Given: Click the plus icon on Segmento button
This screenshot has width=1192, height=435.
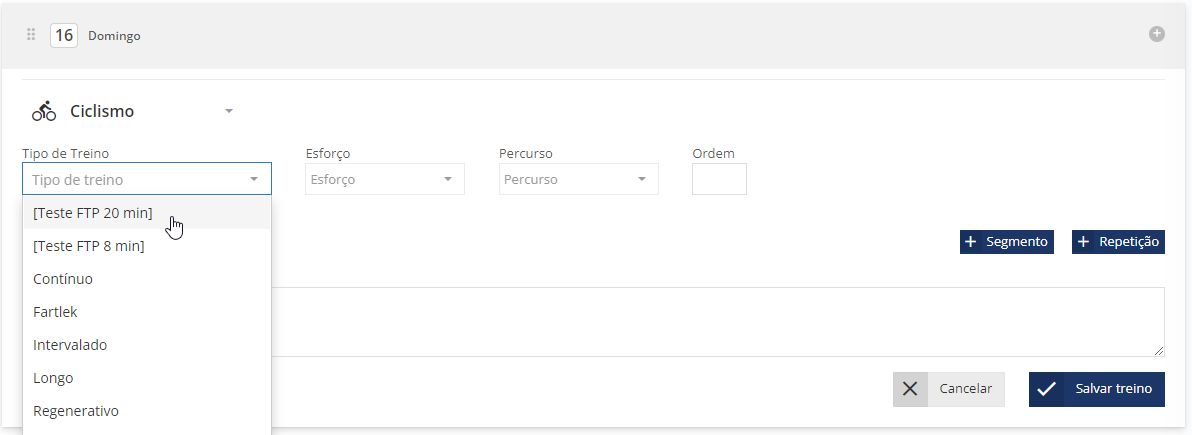Looking at the screenshot, I should point(970,242).
